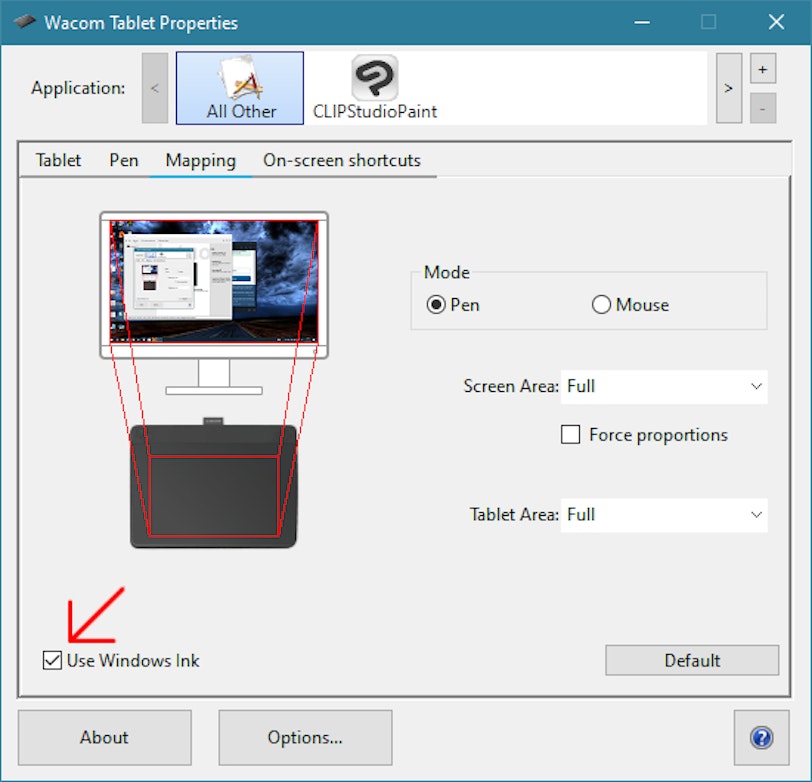Open the Pen tab
Viewport: 812px width, 782px height.
[124, 160]
